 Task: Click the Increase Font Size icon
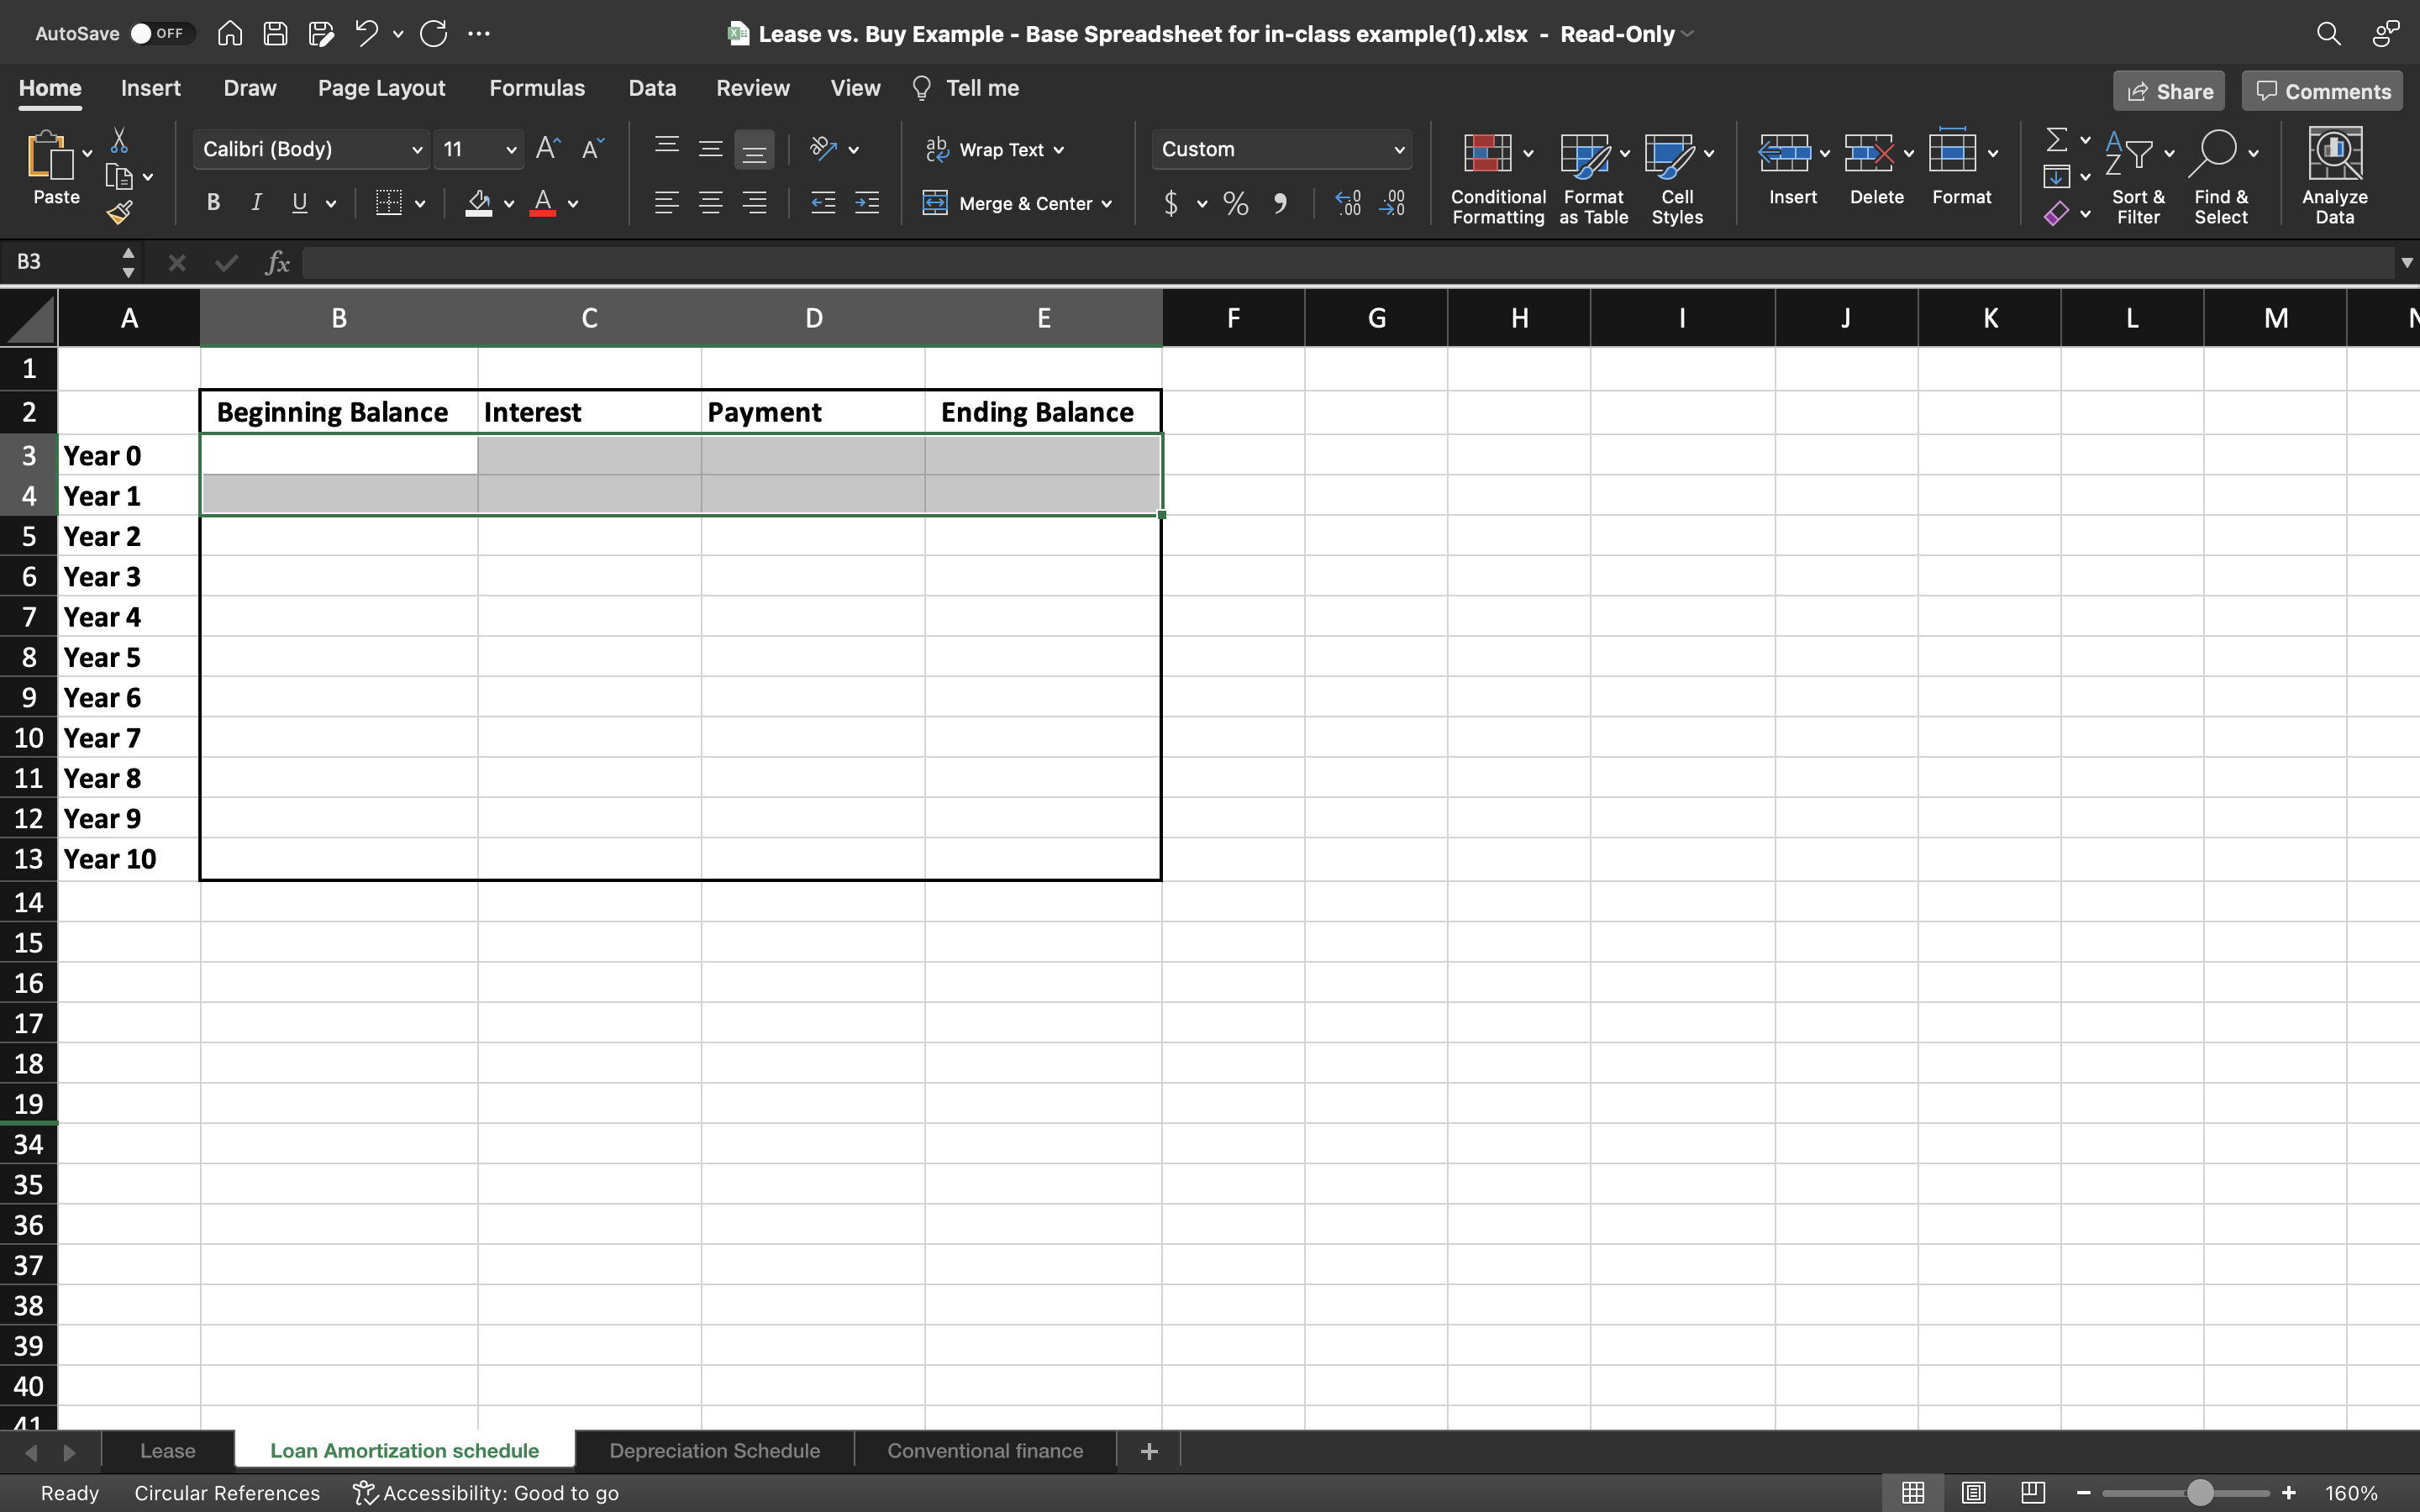[x=548, y=149]
